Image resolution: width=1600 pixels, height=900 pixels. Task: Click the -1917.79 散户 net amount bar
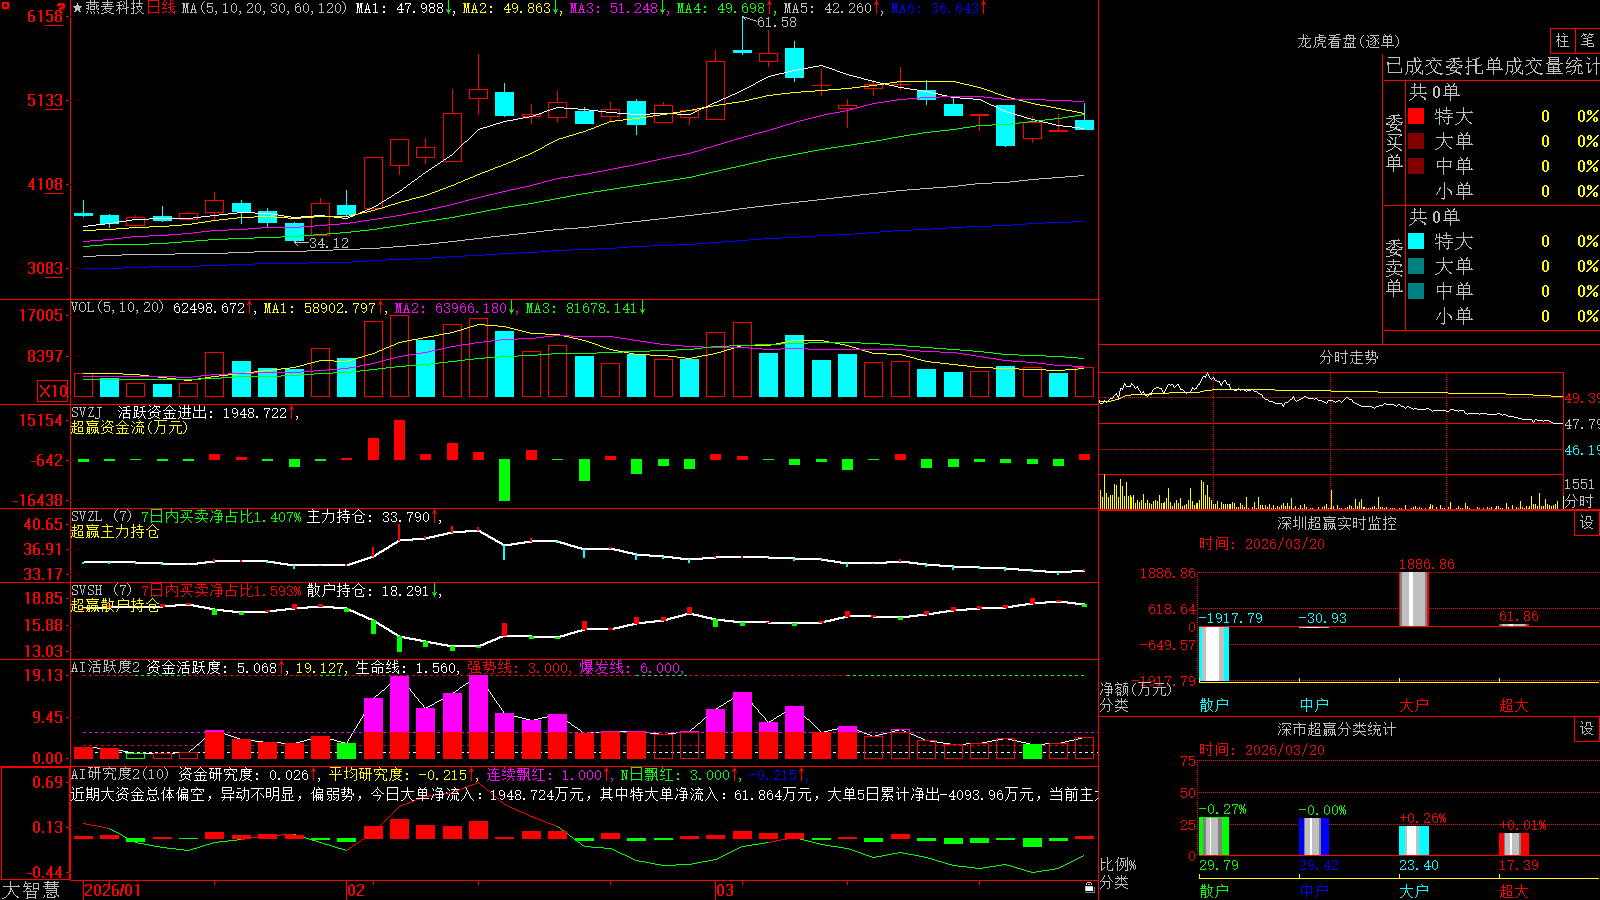[x=1214, y=654]
